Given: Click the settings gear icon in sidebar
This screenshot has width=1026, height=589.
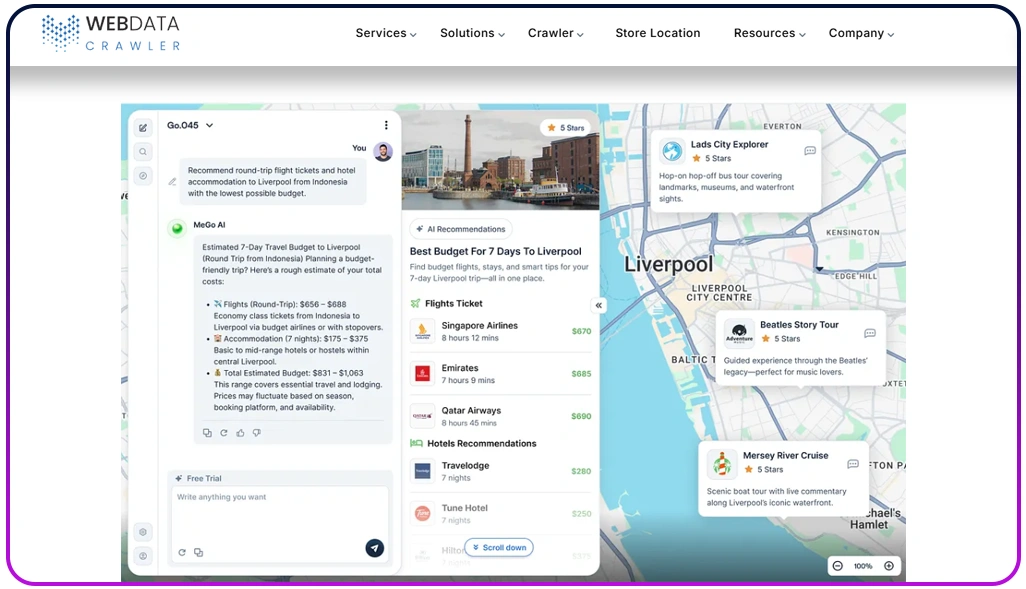Looking at the screenshot, I should (x=143, y=532).
